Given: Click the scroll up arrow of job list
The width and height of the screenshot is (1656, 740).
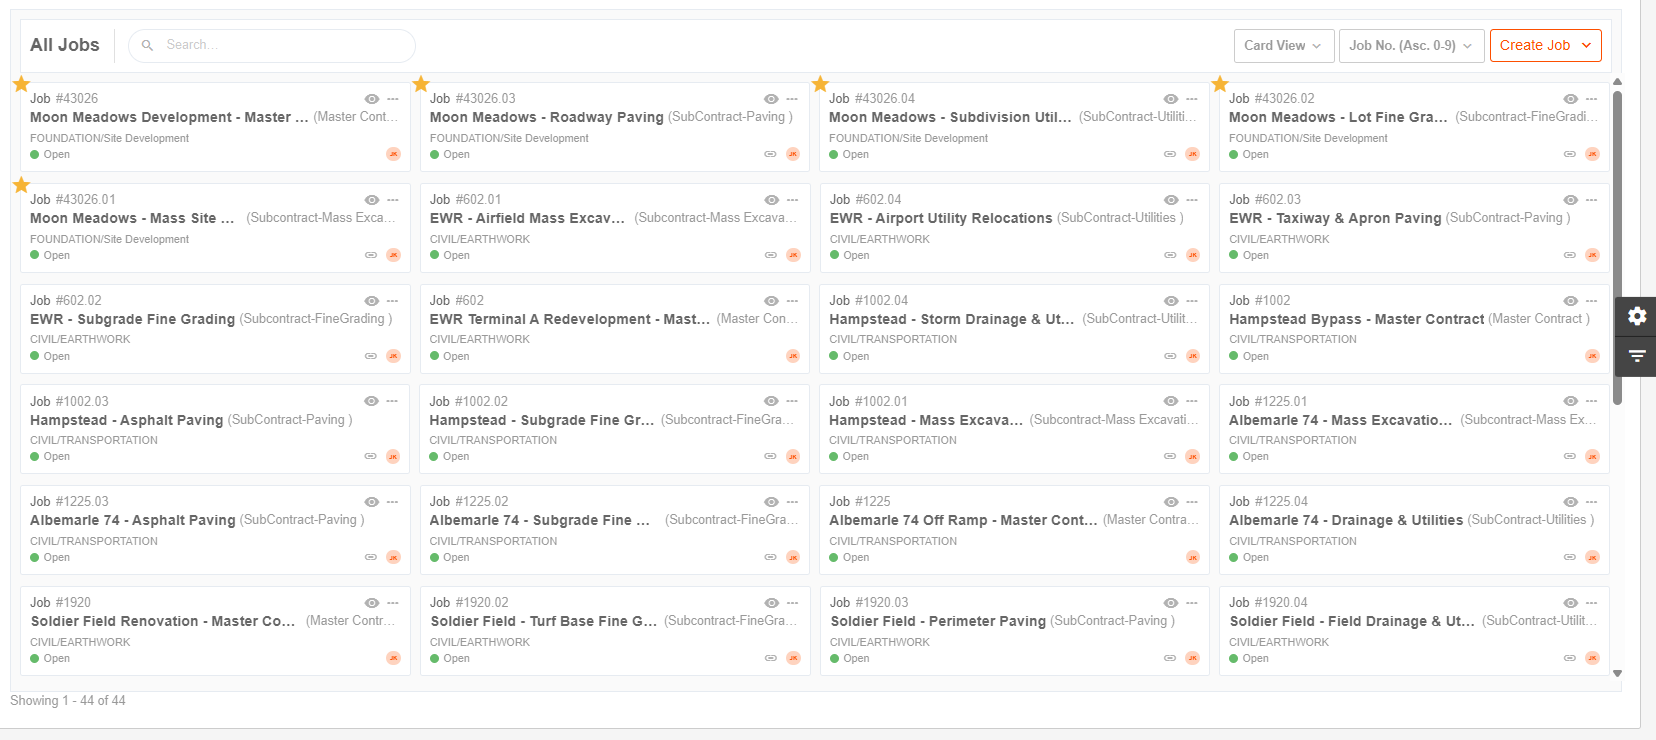Looking at the screenshot, I should [1617, 82].
